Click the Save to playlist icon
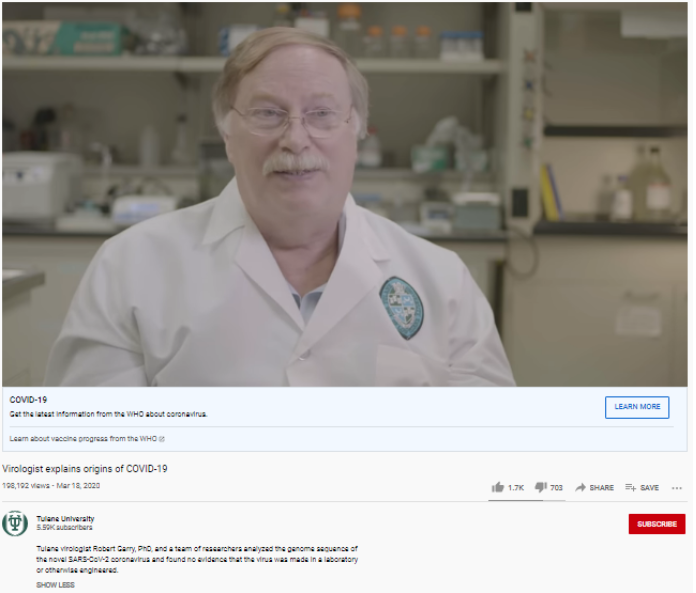 [631, 488]
